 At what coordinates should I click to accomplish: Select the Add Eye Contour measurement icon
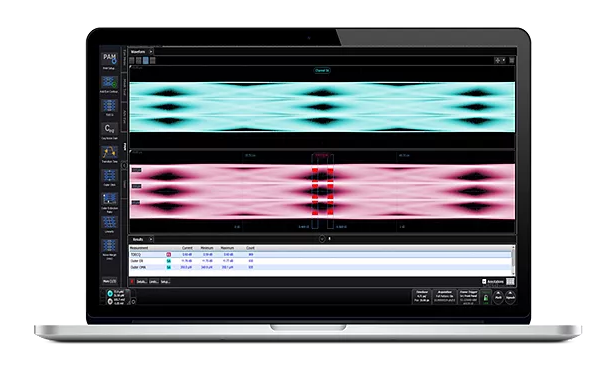109,82
